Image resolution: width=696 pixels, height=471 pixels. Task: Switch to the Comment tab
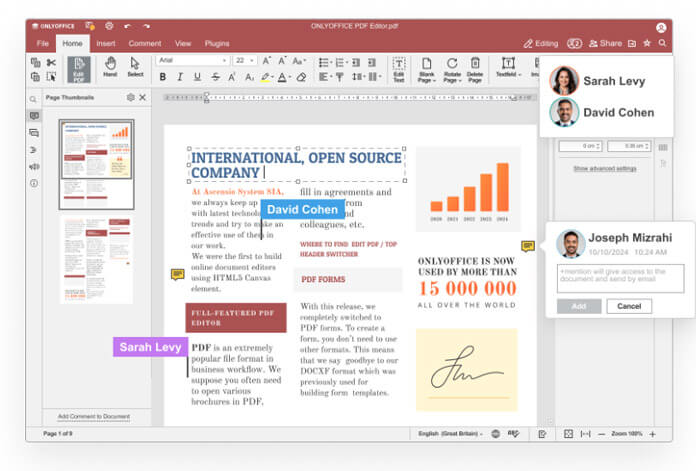point(145,44)
